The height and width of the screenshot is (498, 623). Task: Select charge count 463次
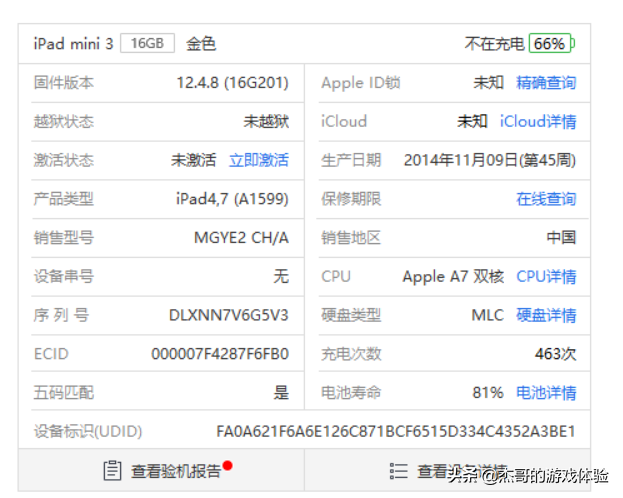point(555,354)
